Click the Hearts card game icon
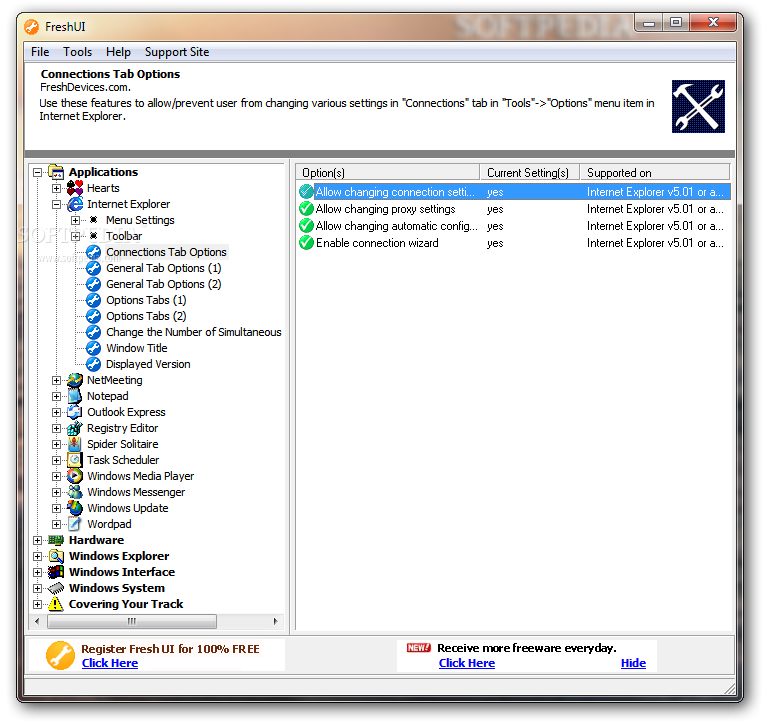 [75, 188]
